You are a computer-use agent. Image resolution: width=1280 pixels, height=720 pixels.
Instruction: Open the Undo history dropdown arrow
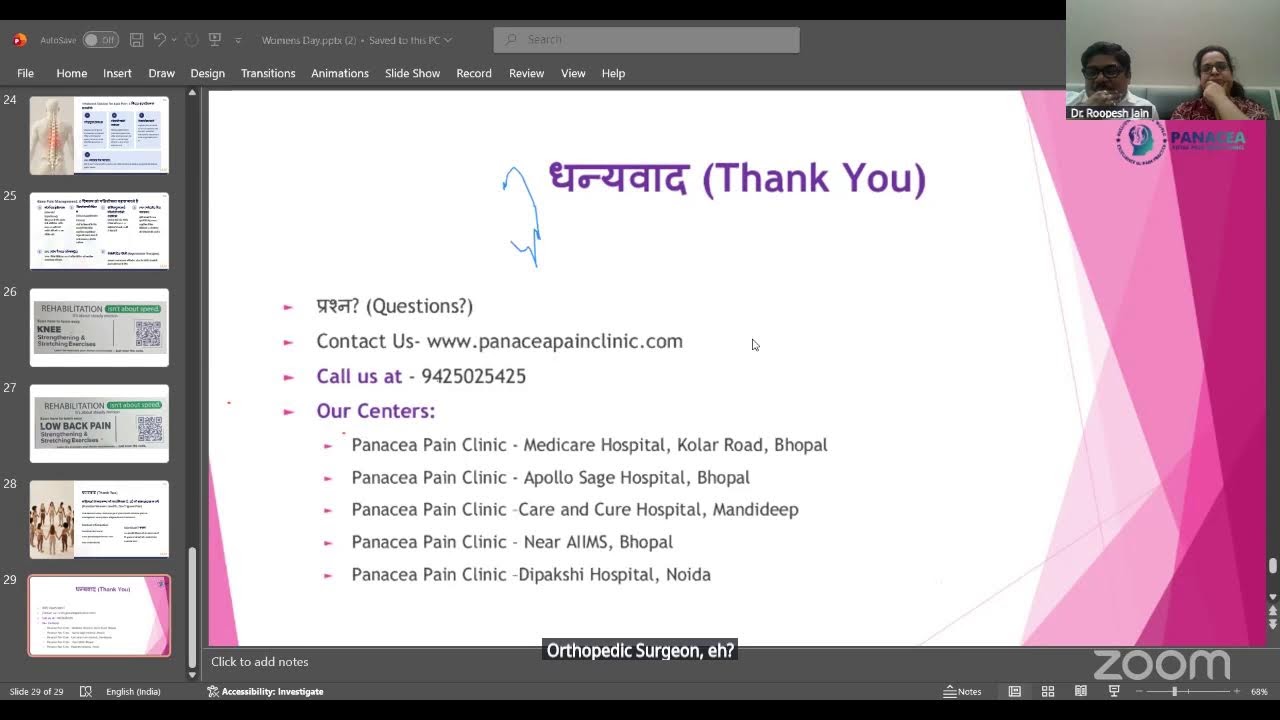[174, 40]
